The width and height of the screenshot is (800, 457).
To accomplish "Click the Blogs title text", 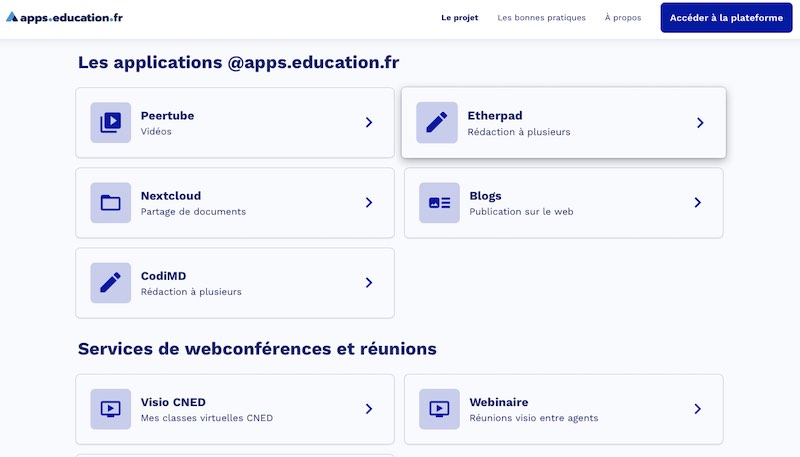I will pyautogui.click(x=485, y=196).
